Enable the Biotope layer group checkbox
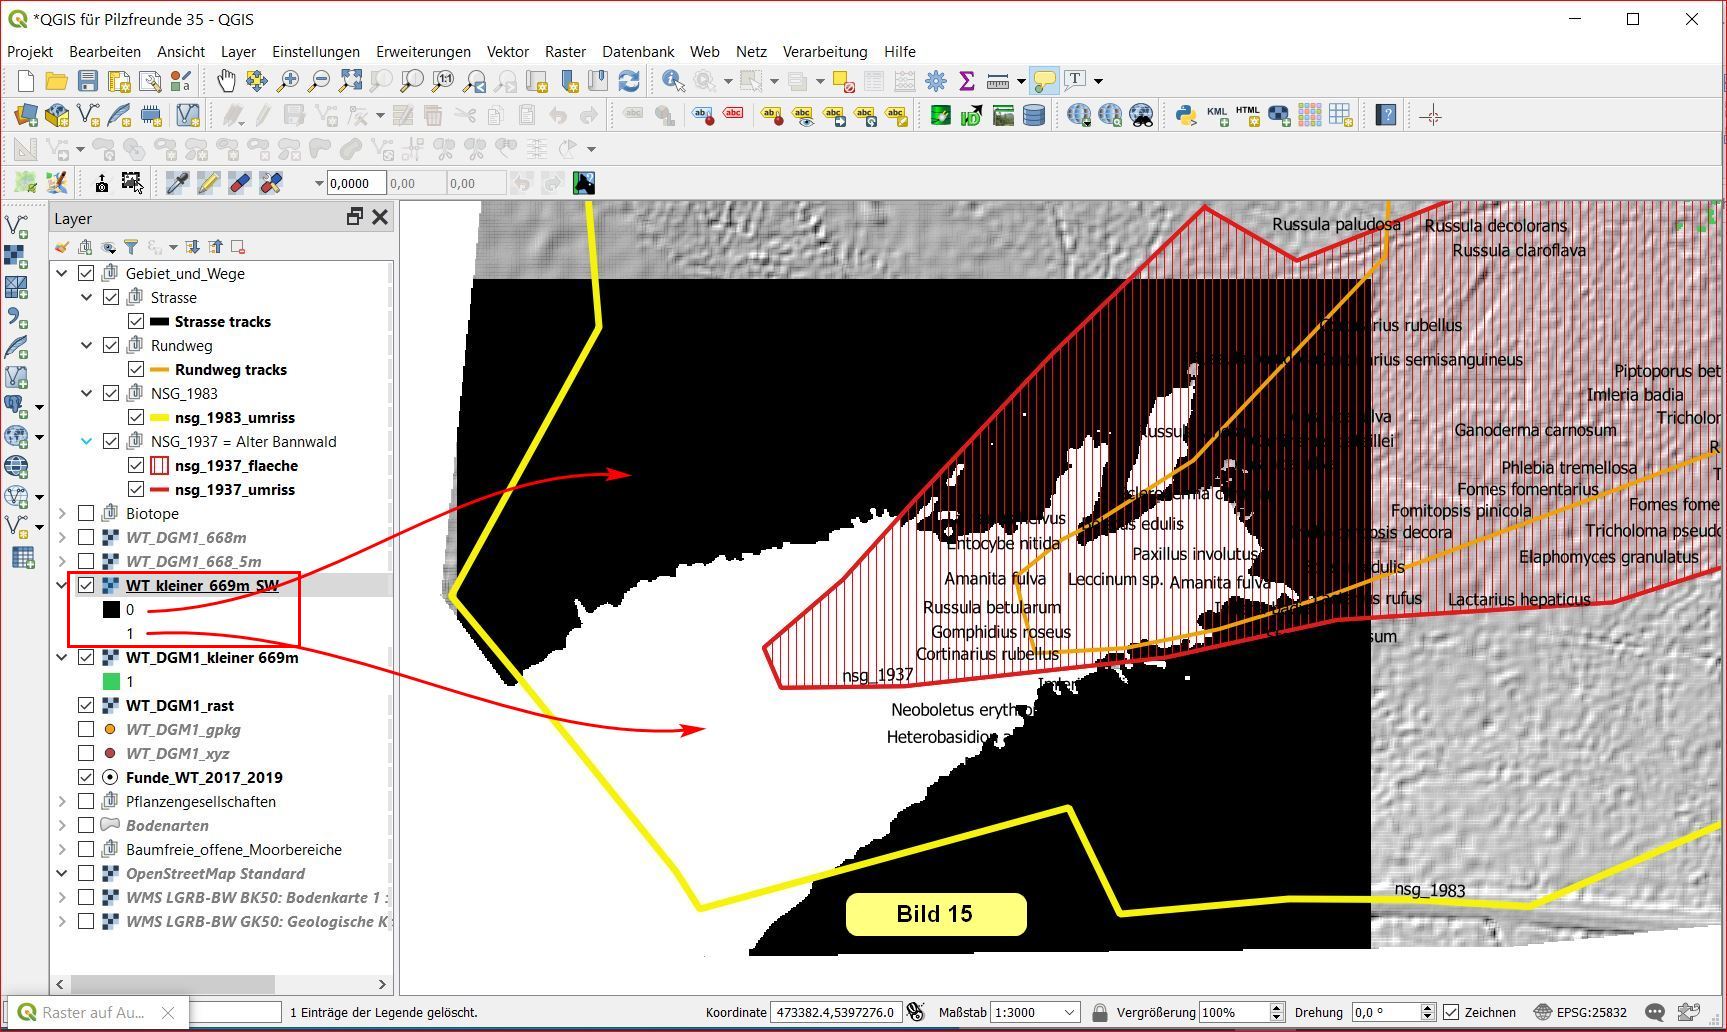This screenshot has height=1032, width=1727. tap(86, 513)
